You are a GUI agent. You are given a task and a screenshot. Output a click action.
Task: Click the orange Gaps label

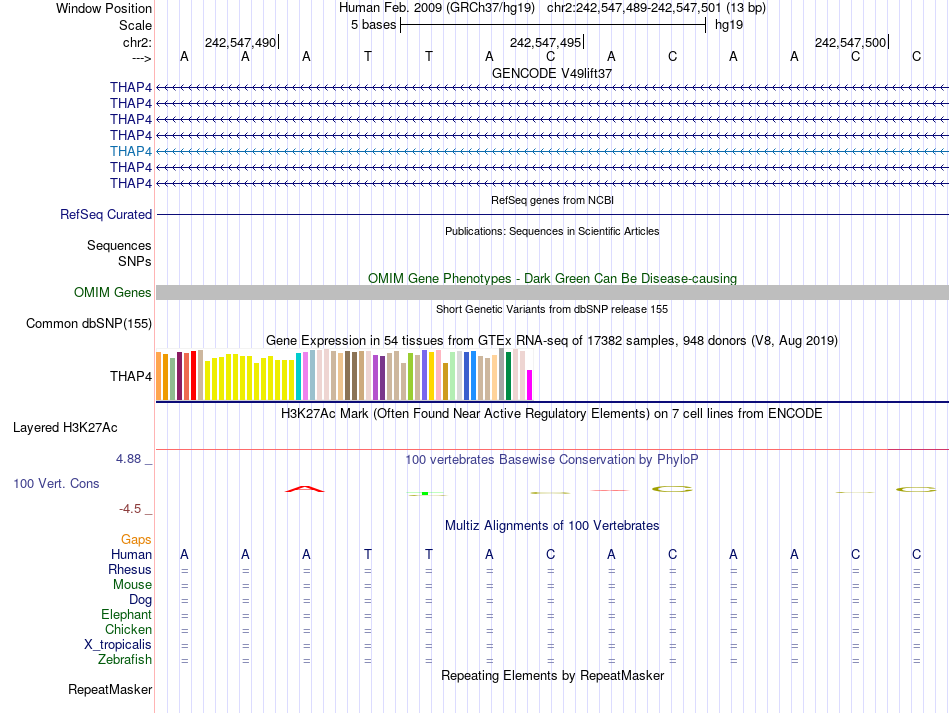pos(136,539)
